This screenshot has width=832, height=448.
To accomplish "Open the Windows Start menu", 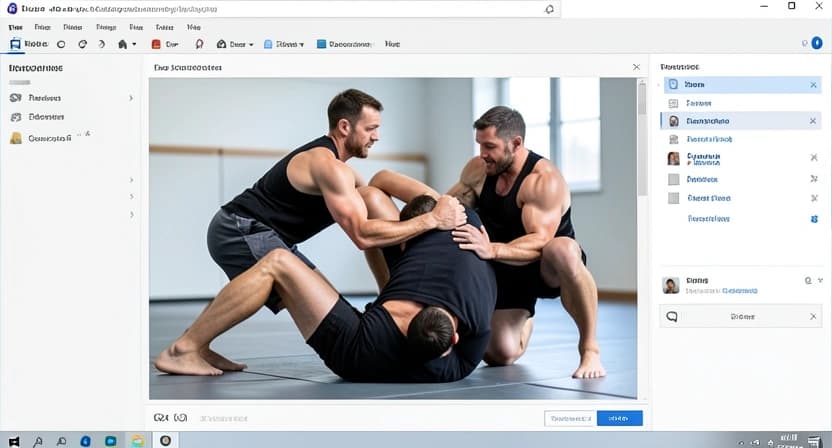I will pyautogui.click(x=12, y=440).
